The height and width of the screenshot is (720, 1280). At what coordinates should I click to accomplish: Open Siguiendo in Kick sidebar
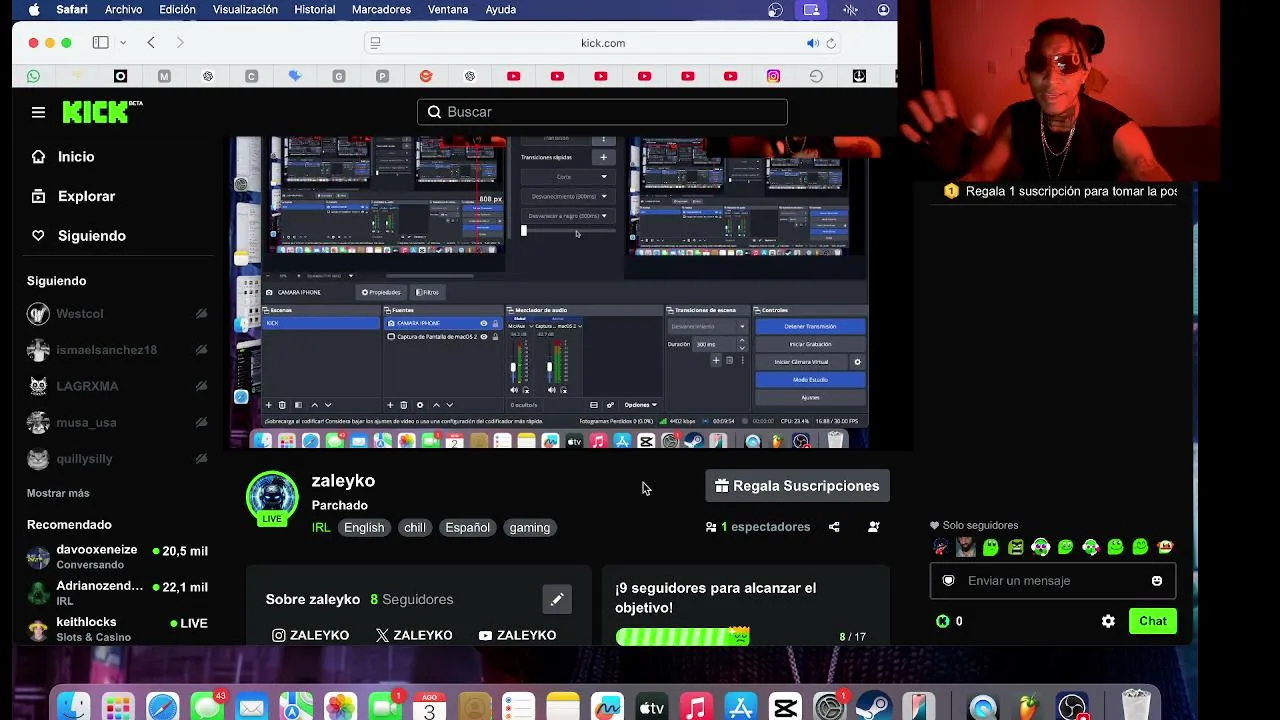(78, 236)
